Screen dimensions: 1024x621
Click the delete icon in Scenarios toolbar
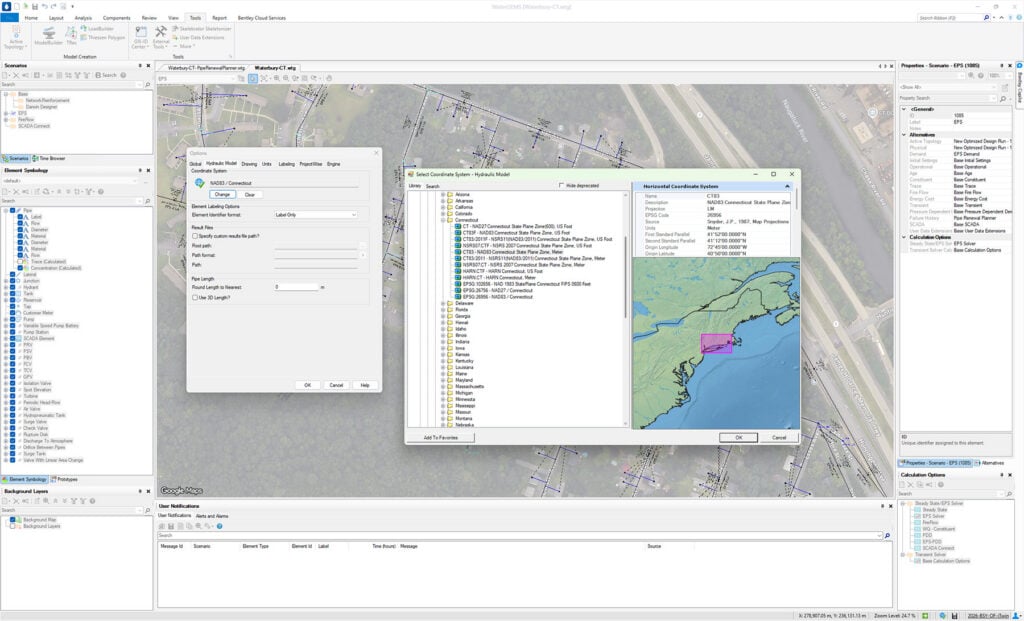coord(16,75)
